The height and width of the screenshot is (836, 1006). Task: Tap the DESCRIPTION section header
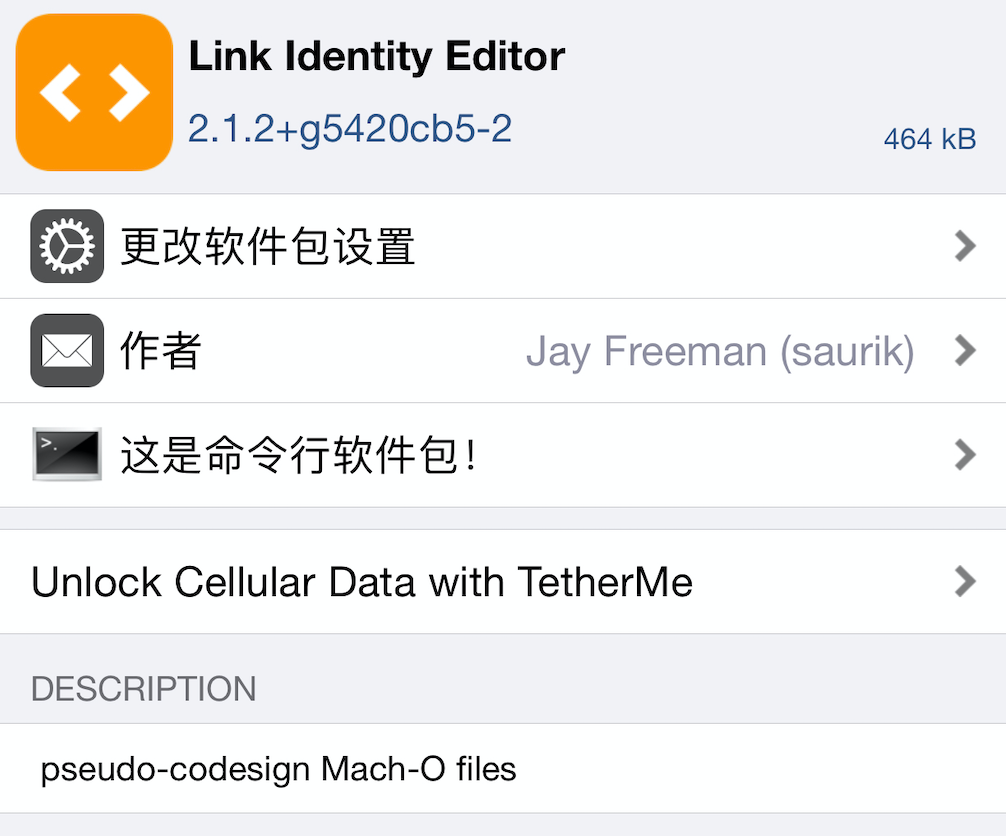point(144,689)
